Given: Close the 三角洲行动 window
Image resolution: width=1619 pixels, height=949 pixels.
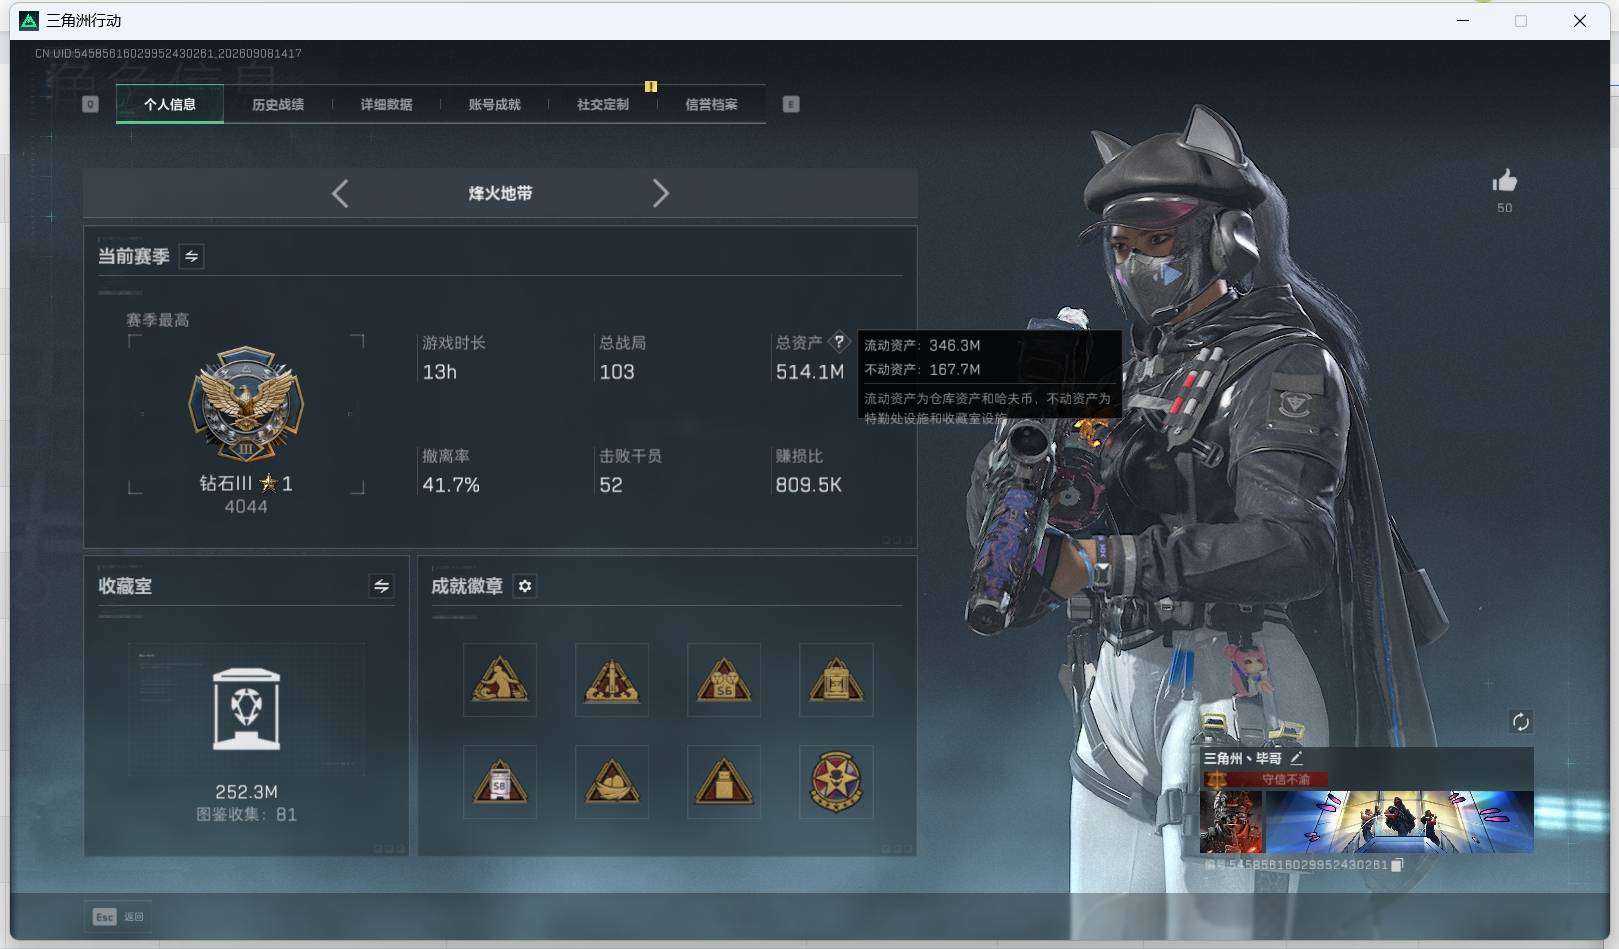Looking at the screenshot, I should coord(1580,20).
